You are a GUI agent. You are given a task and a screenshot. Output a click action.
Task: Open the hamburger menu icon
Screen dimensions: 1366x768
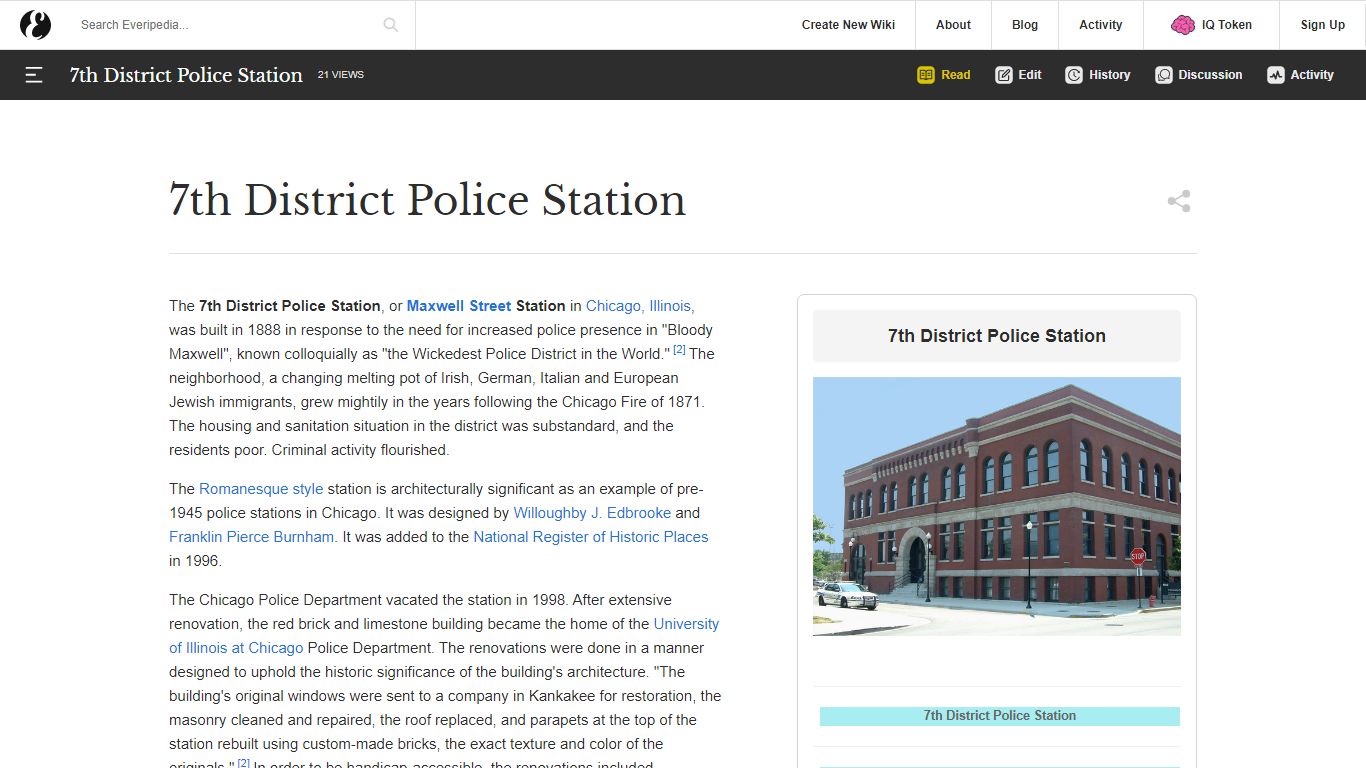tap(34, 75)
